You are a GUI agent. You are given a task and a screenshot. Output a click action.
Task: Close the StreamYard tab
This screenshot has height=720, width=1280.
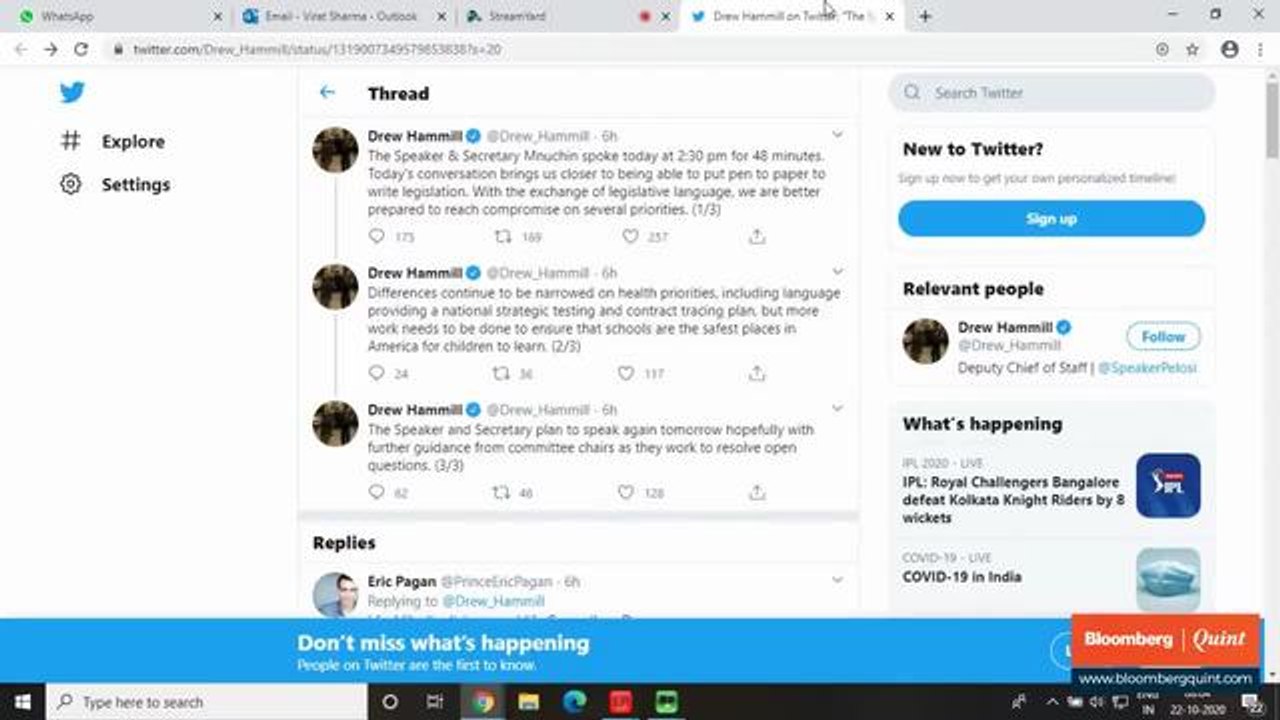click(x=665, y=16)
